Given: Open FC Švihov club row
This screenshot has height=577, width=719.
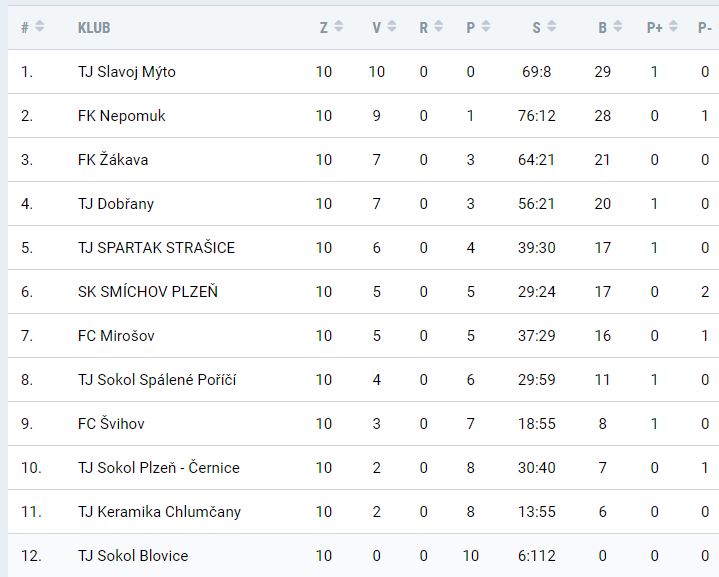Looking at the screenshot, I should 111,424.
